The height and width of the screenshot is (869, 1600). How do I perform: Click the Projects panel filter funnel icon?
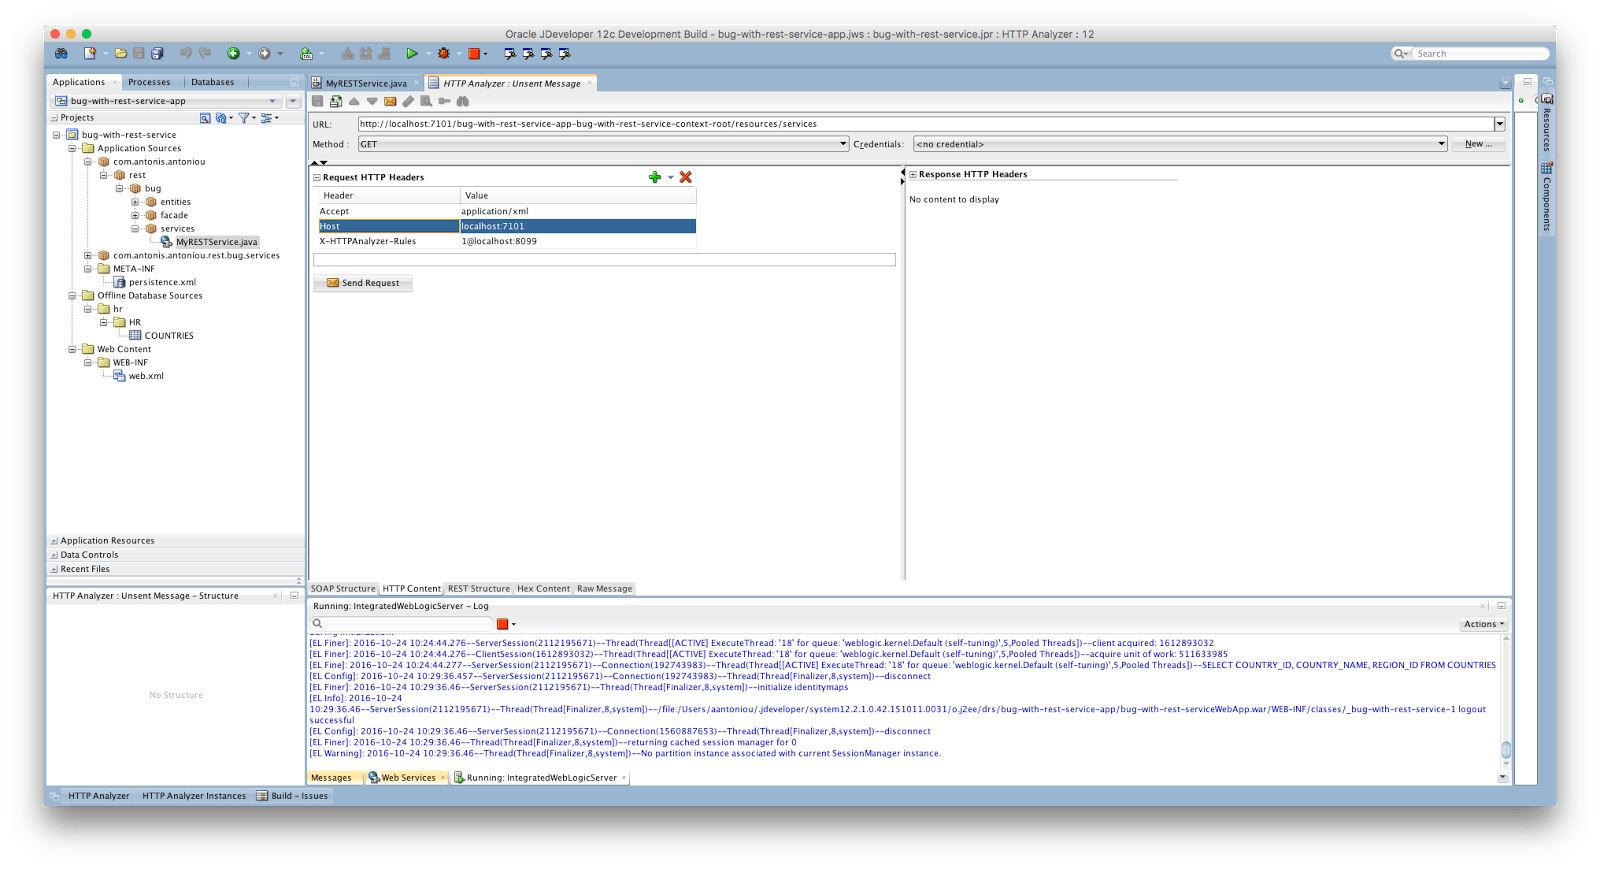point(243,118)
